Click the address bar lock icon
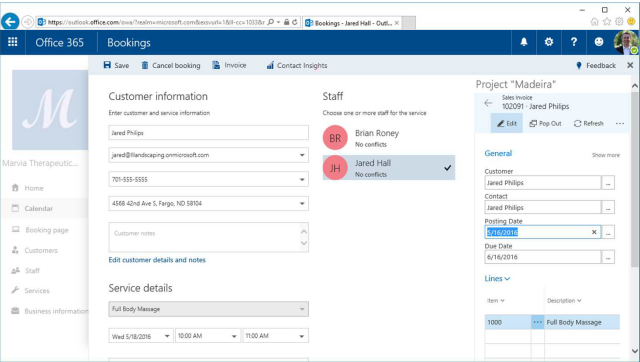Image resolution: width=640 pixels, height=362 pixels. tap(287, 22)
